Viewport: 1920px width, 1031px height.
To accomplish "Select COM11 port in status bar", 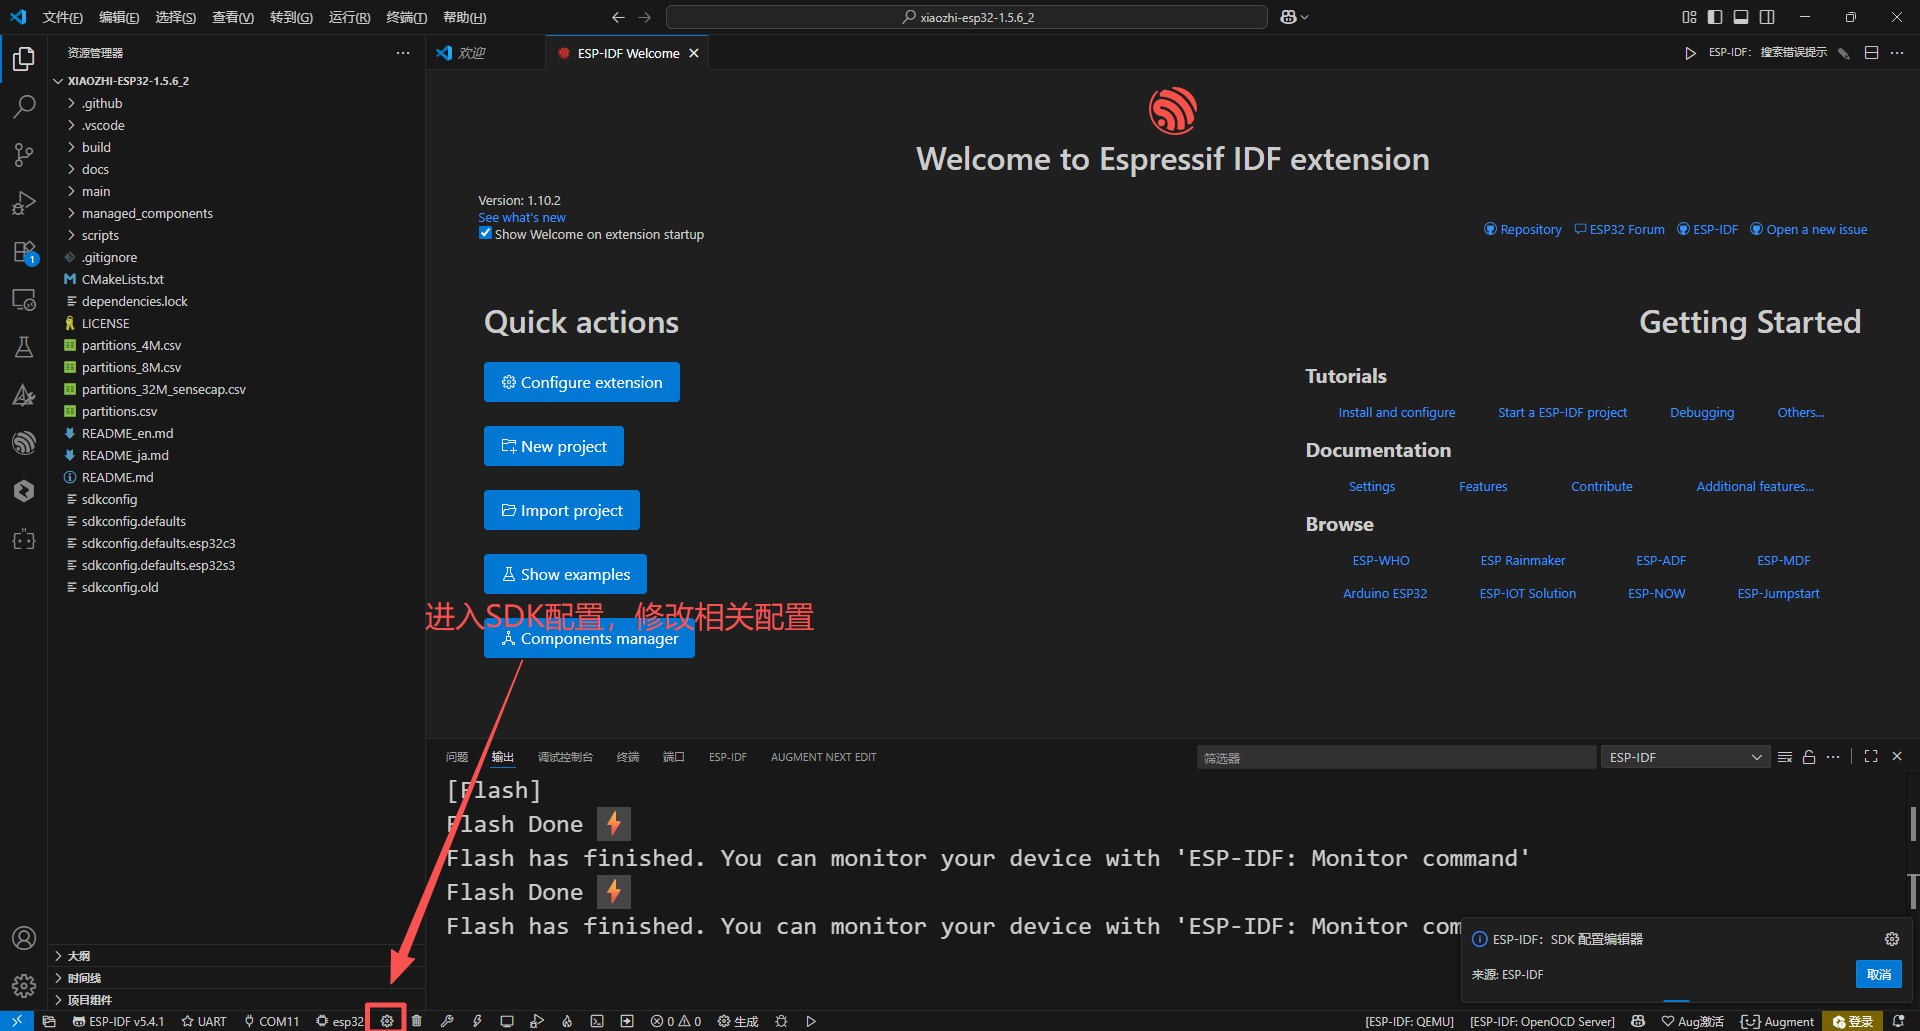I will (x=271, y=1021).
